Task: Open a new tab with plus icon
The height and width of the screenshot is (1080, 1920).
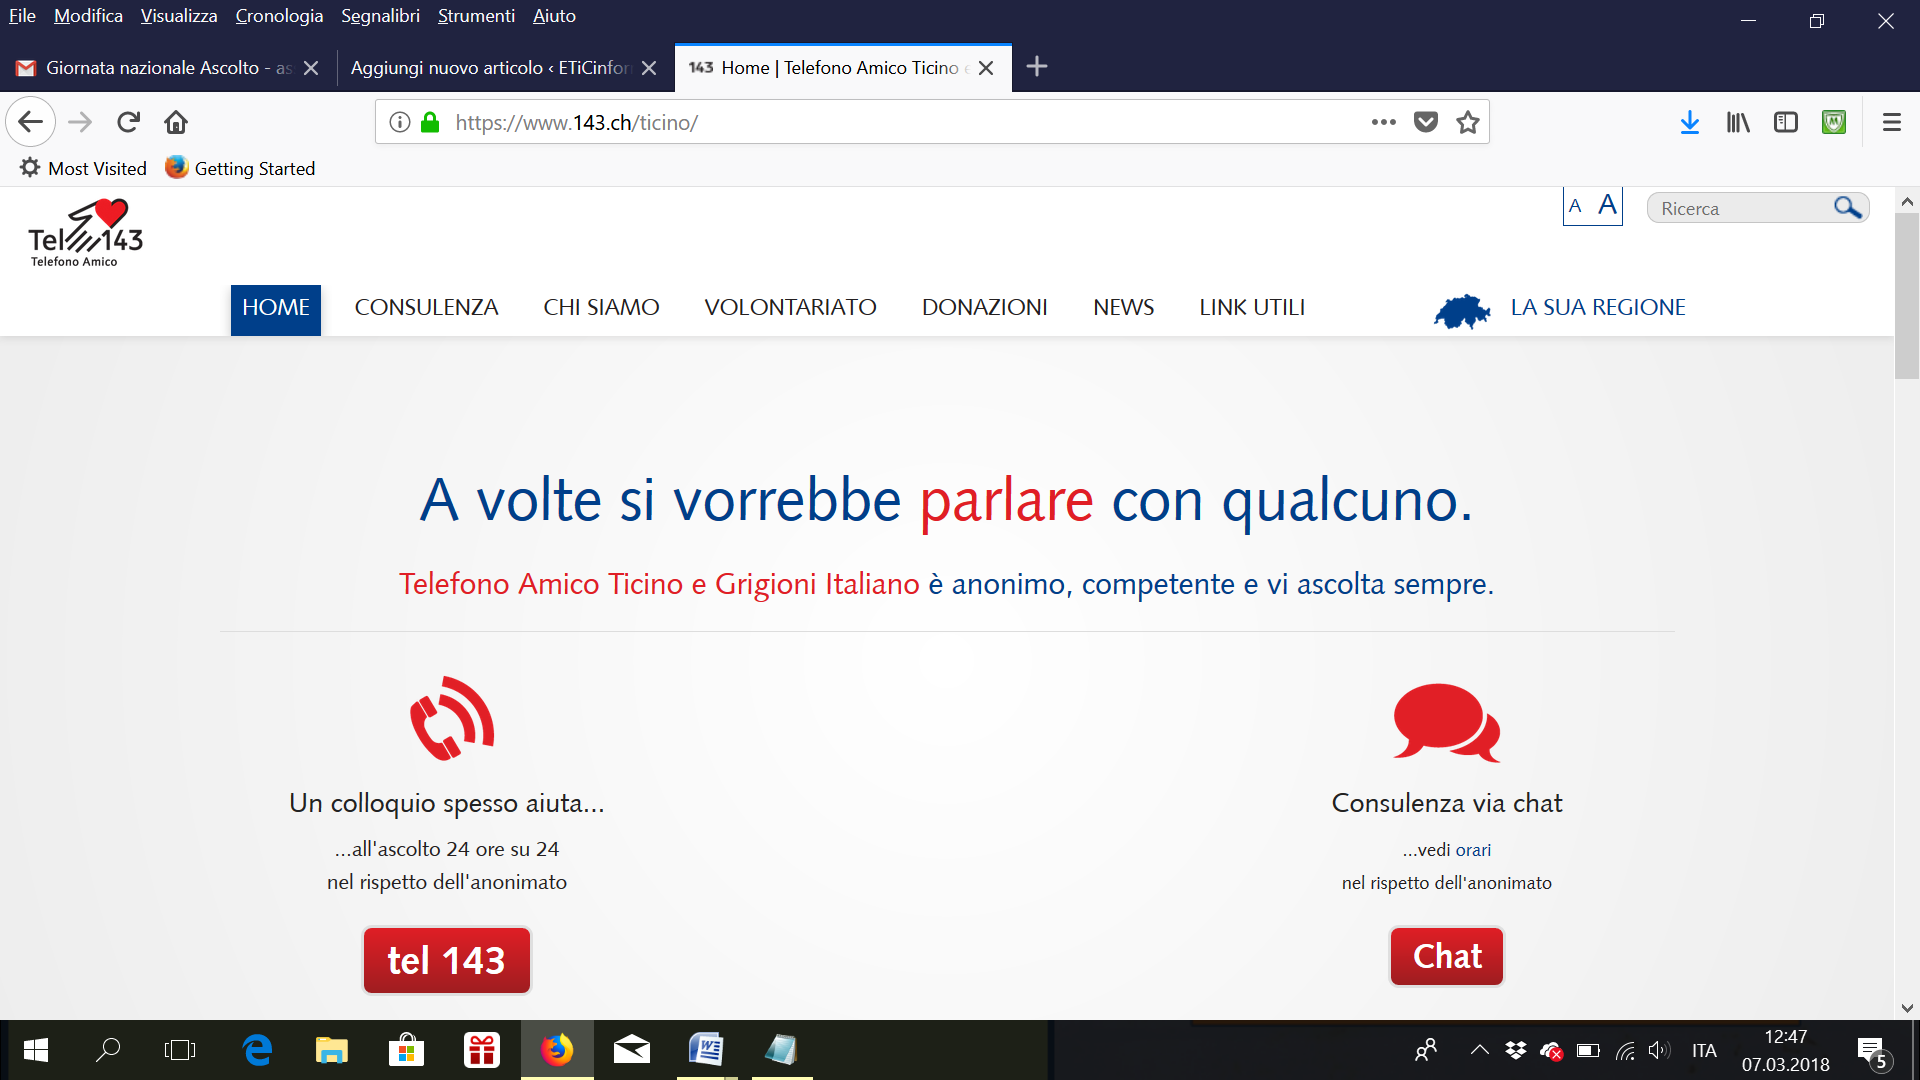Action: tap(1037, 67)
